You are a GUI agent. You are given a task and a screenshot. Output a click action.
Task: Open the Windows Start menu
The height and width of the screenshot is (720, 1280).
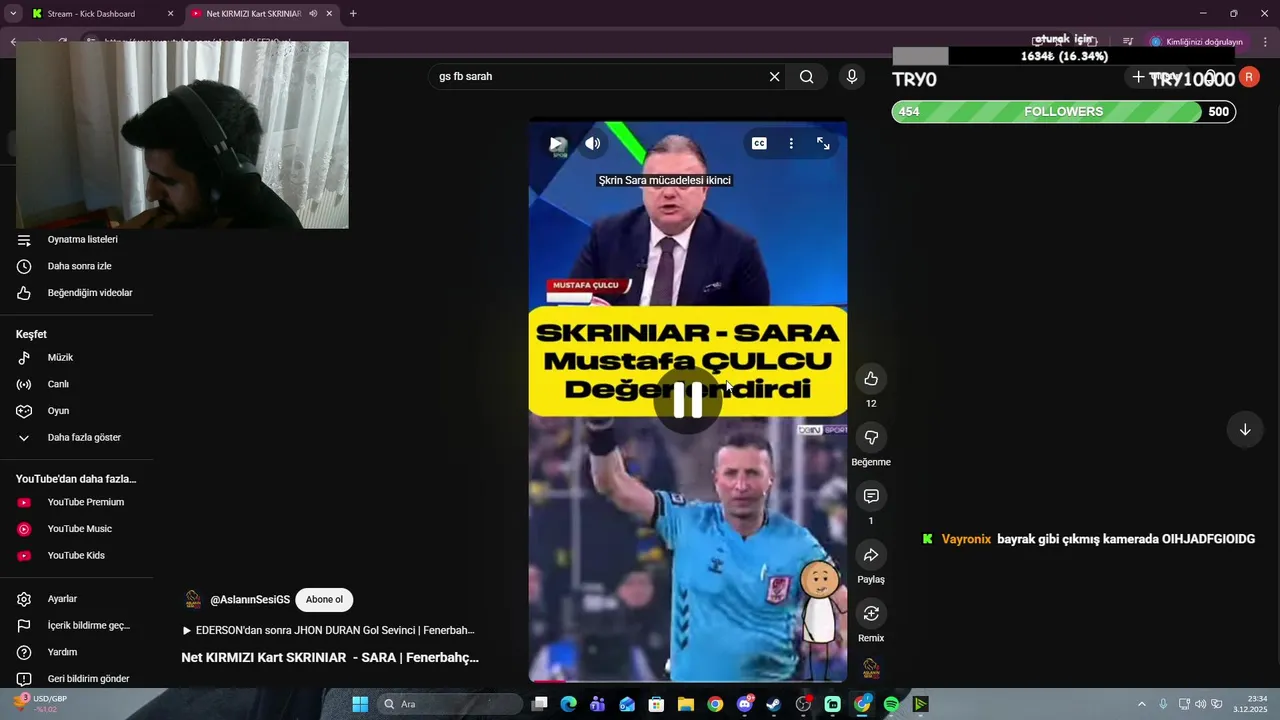tap(360, 704)
